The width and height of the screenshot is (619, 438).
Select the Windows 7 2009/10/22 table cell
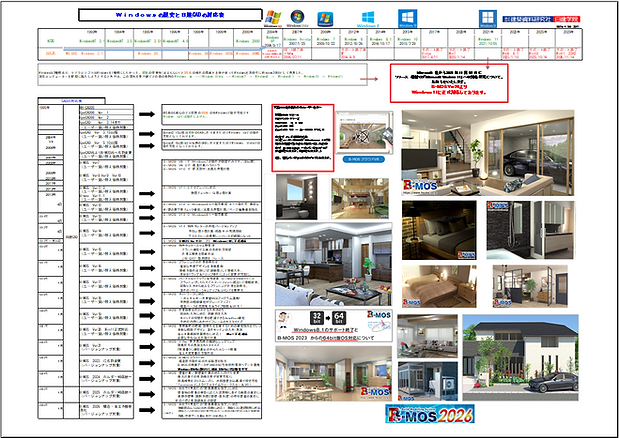326,42
